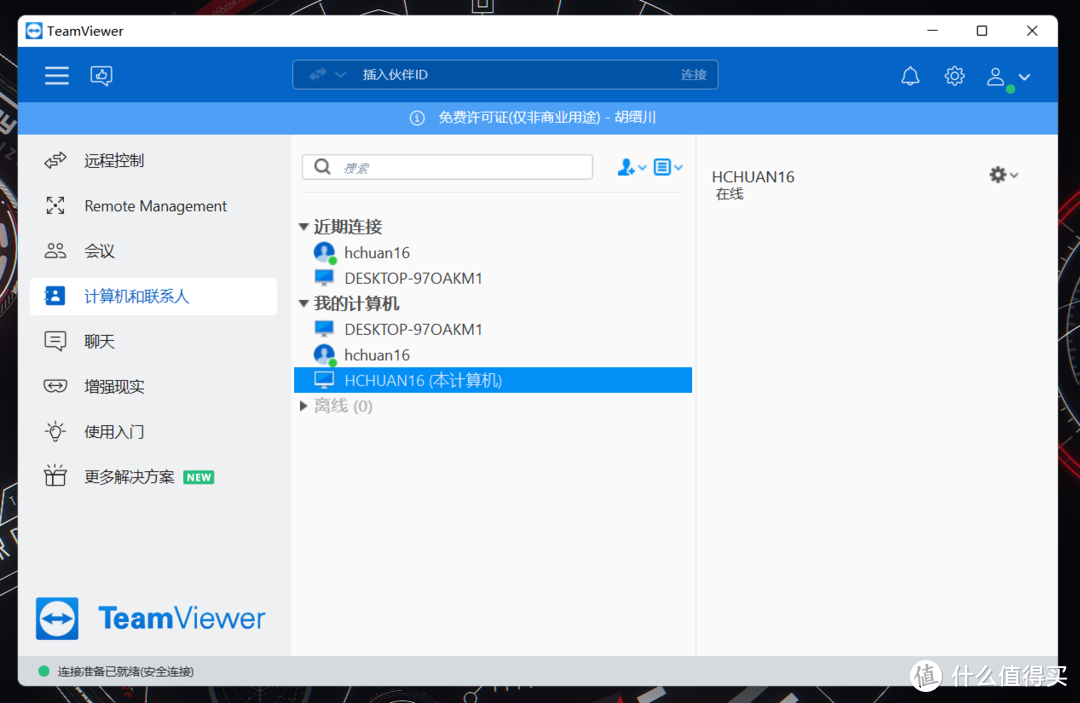Open the hamburger menu
Screen dimensions: 1080x703
tap(56, 75)
